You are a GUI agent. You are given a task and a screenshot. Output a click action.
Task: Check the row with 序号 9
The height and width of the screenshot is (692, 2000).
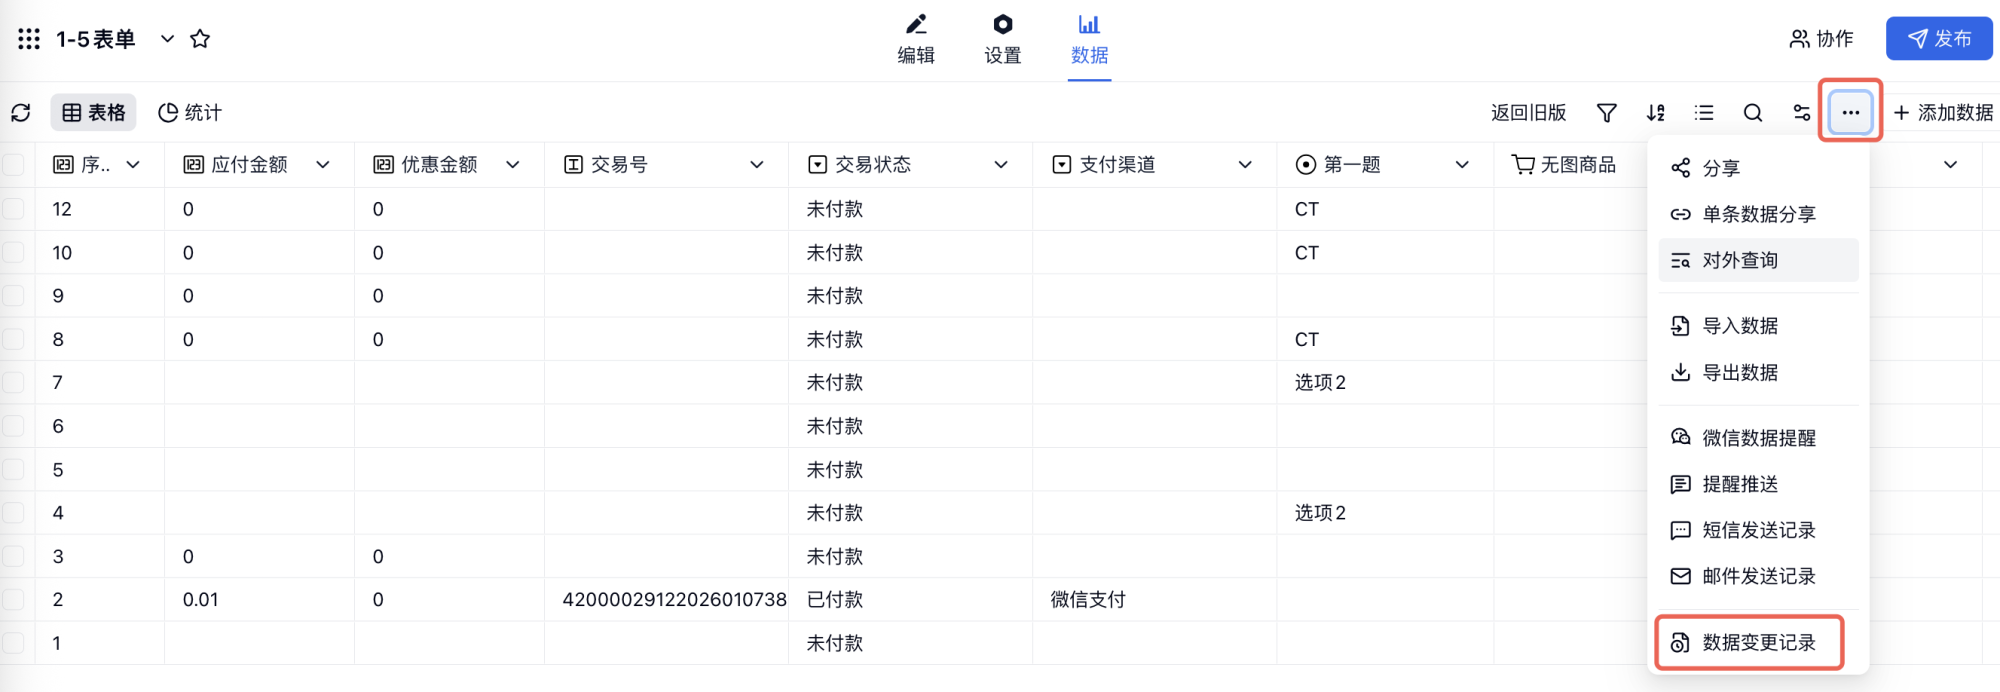(14, 296)
